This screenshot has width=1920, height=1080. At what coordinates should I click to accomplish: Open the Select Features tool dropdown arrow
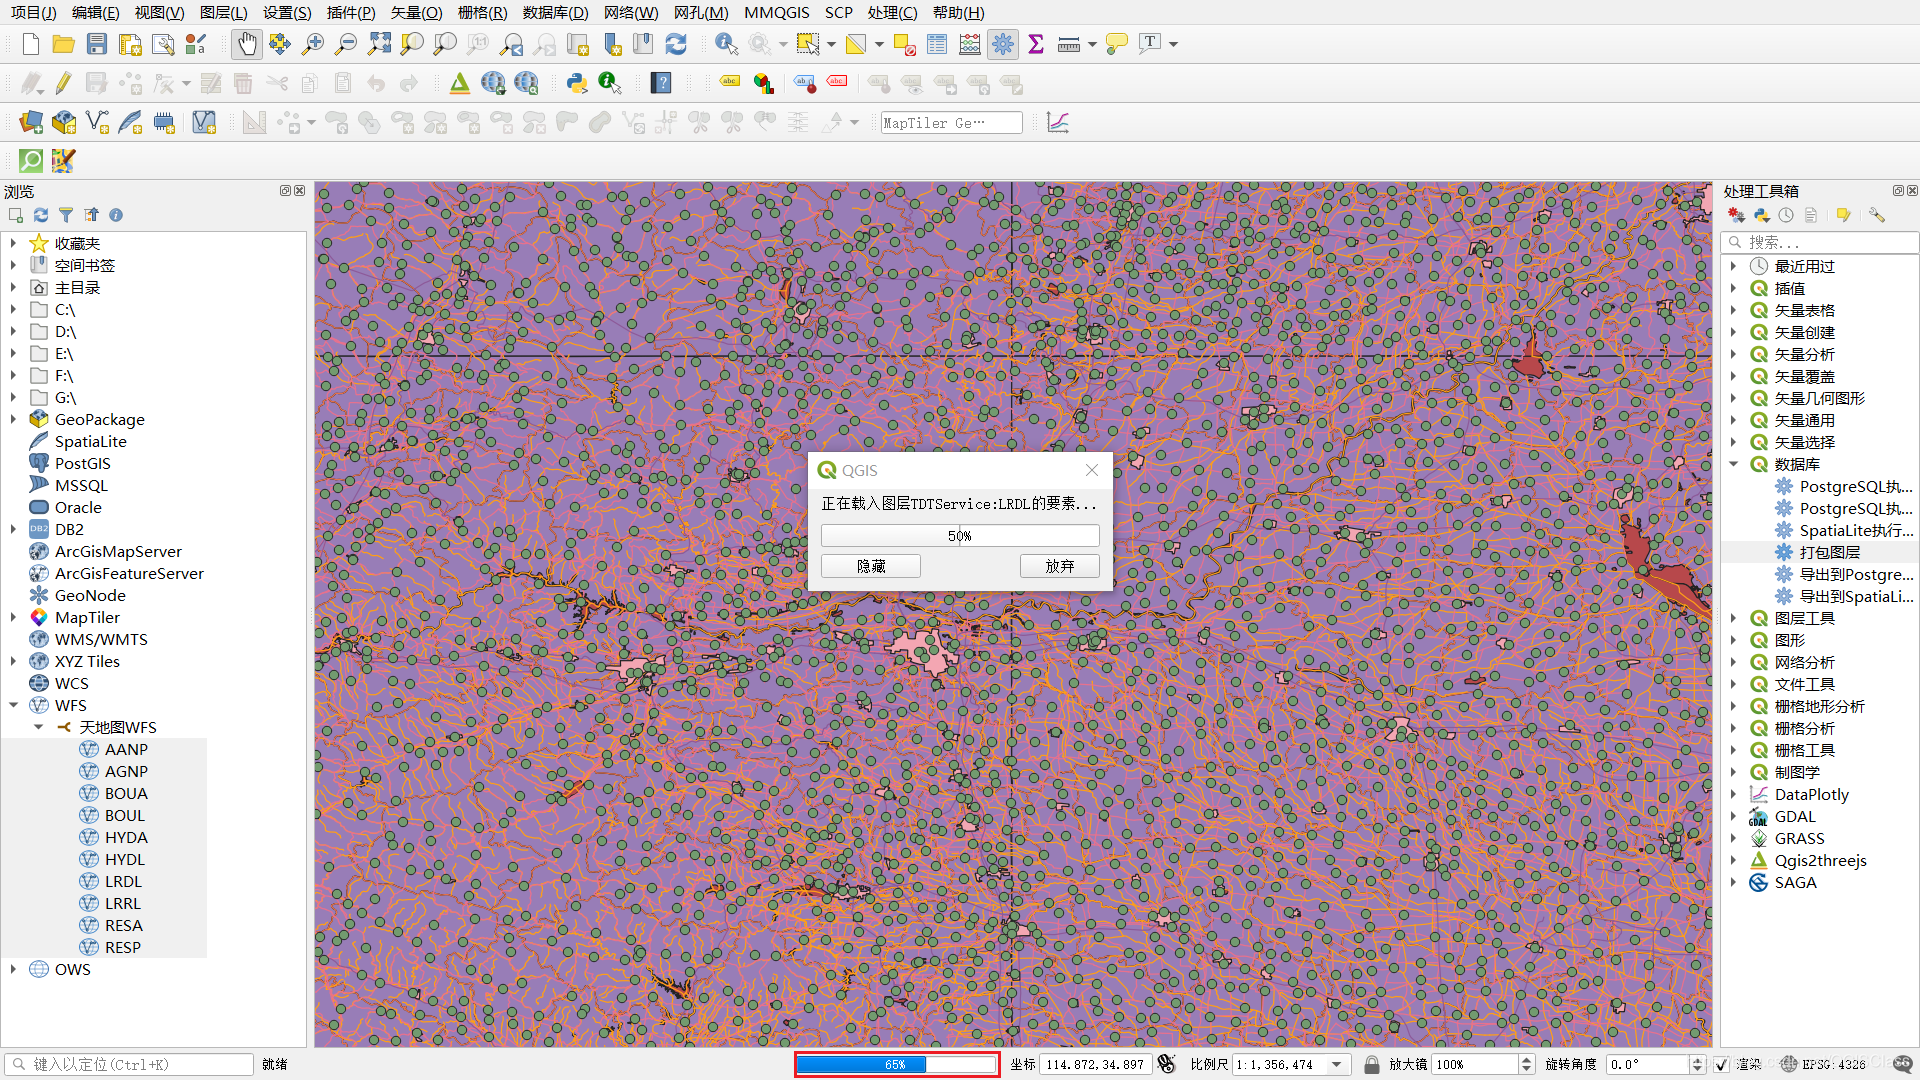(x=831, y=44)
